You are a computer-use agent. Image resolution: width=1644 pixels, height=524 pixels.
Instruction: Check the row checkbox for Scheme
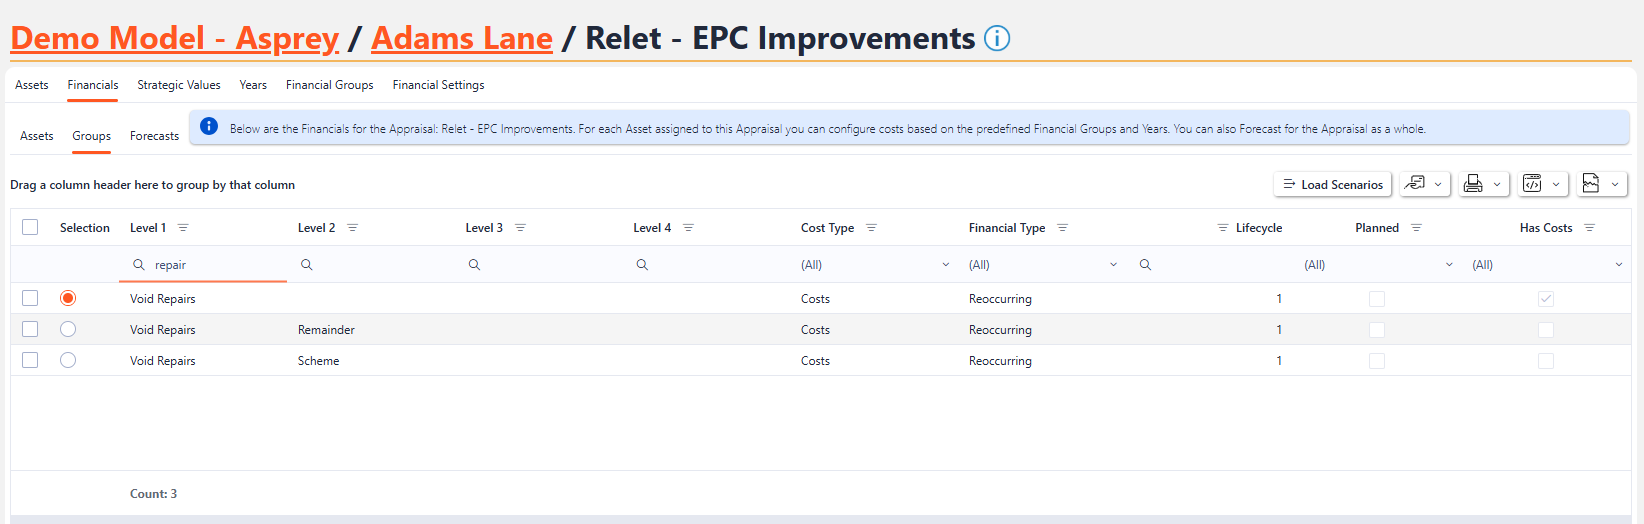30,360
